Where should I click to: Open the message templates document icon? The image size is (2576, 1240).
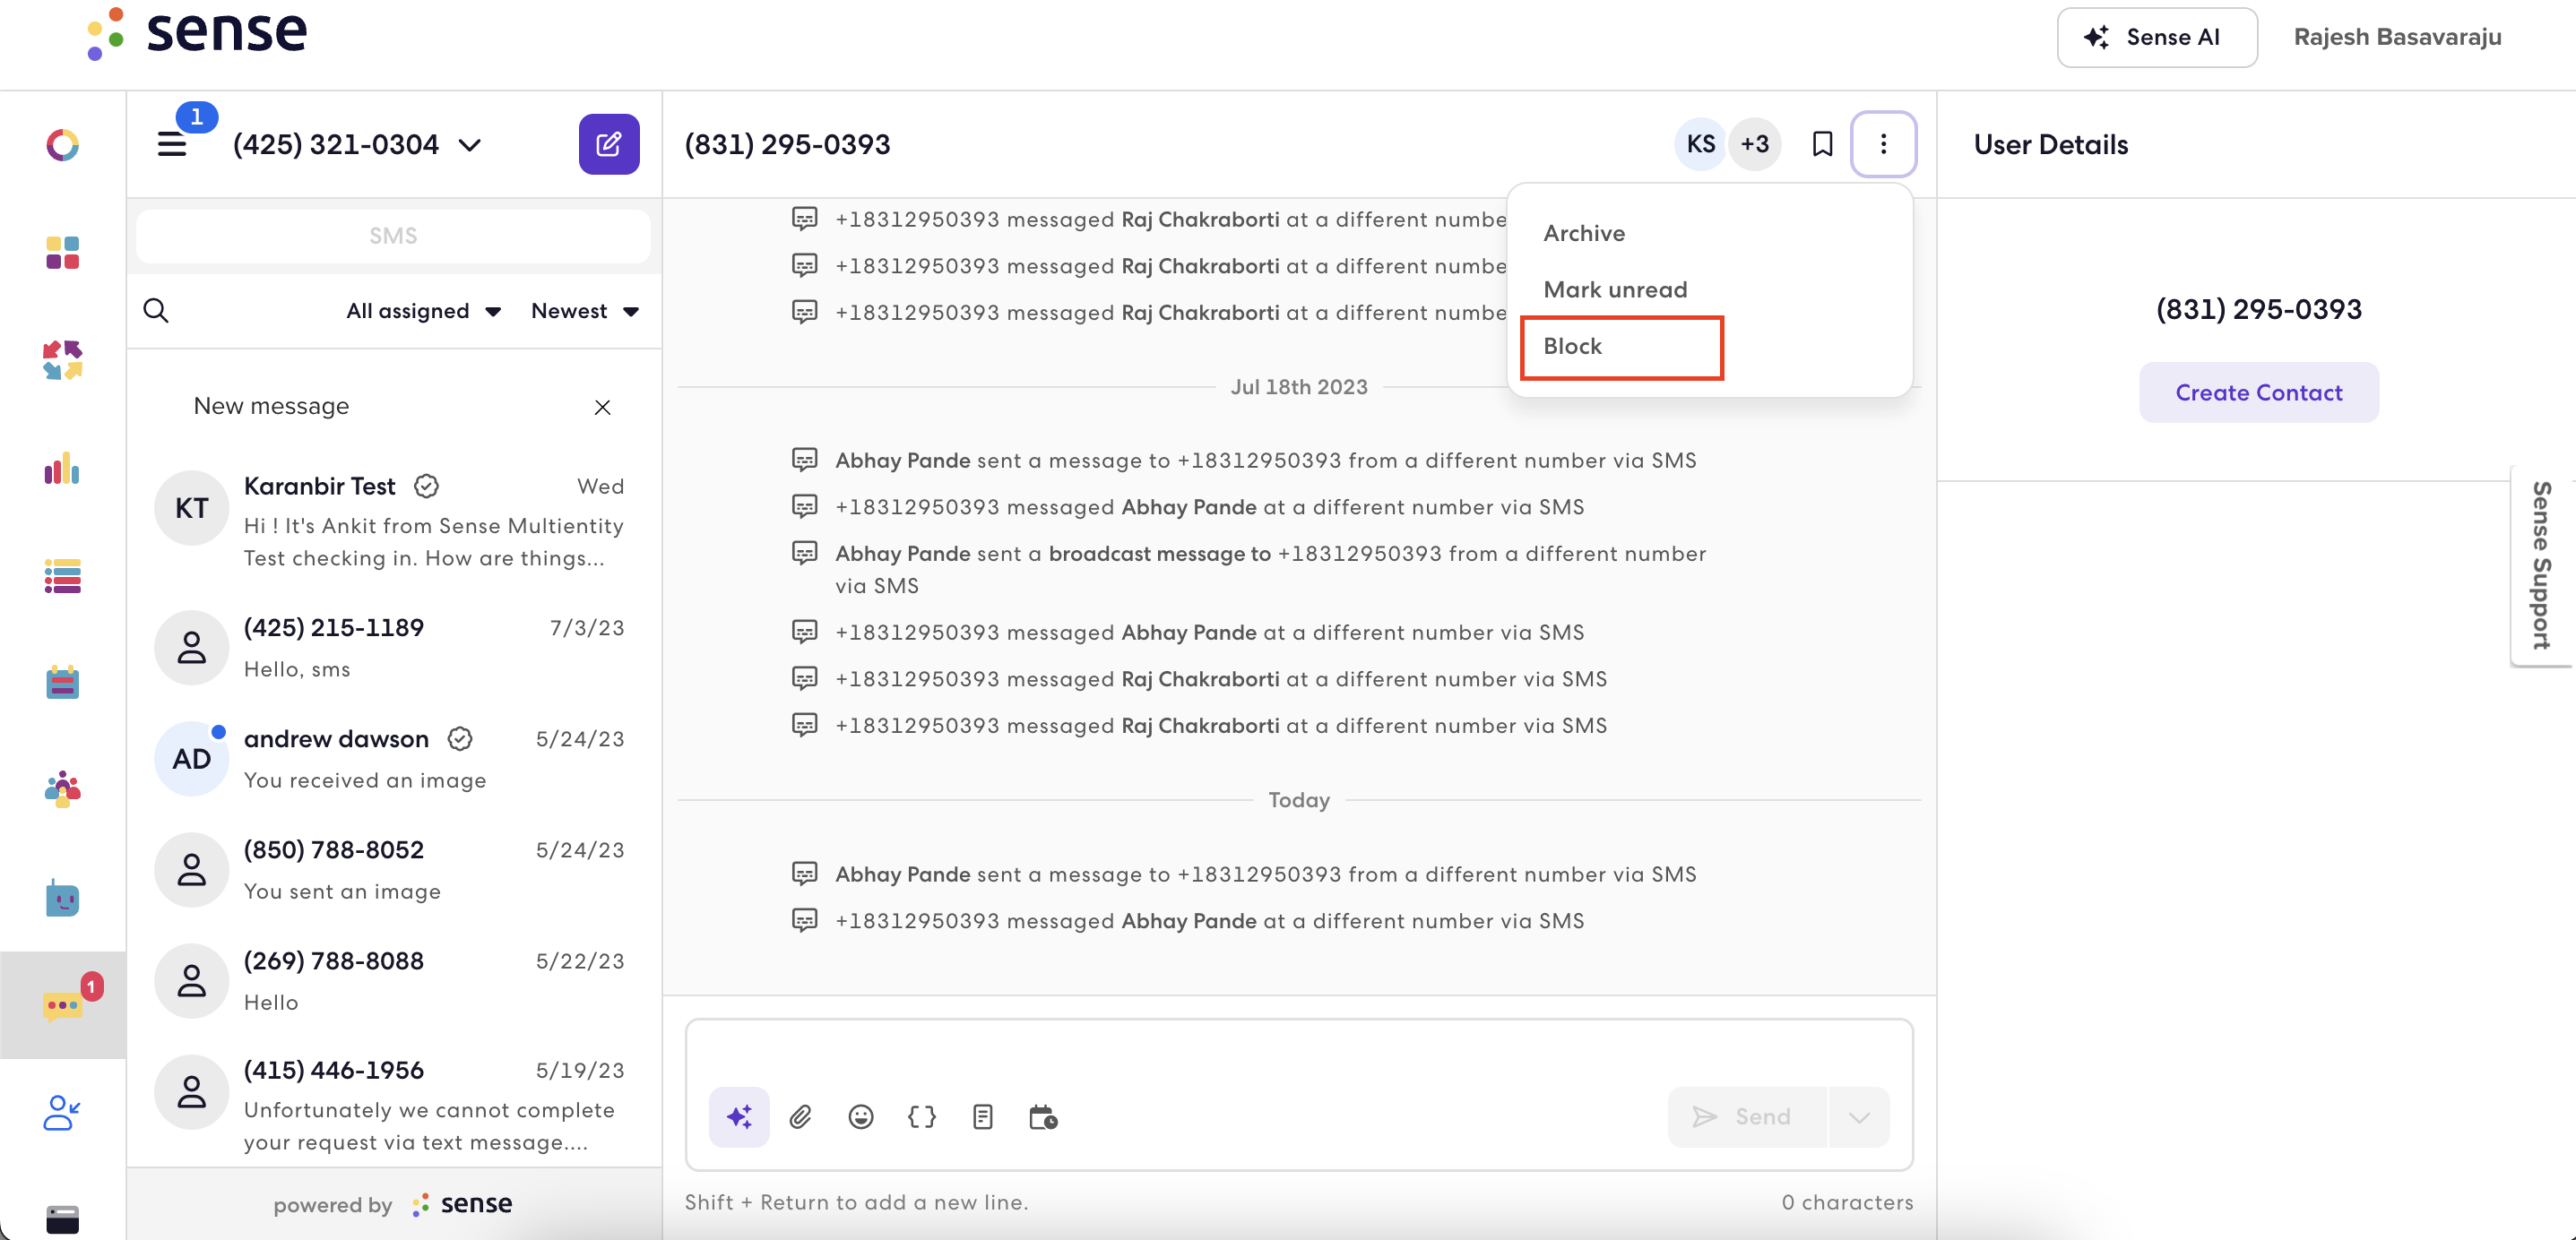[x=982, y=1116]
